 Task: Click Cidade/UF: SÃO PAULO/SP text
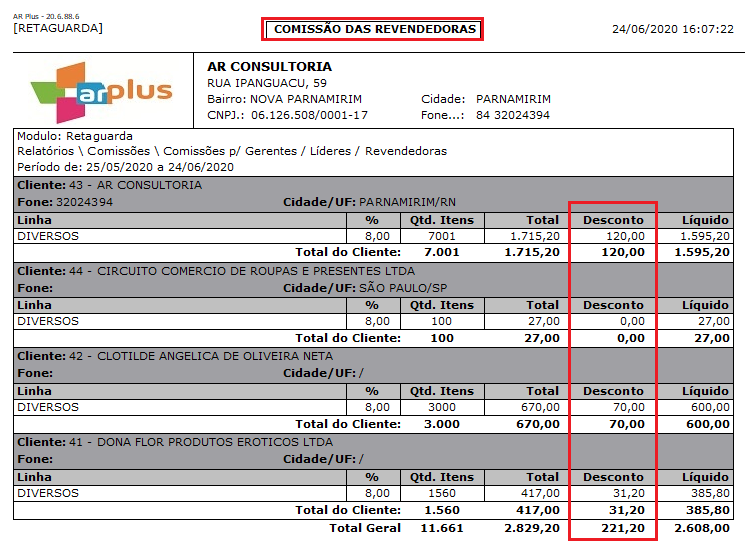click(x=365, y=288)
